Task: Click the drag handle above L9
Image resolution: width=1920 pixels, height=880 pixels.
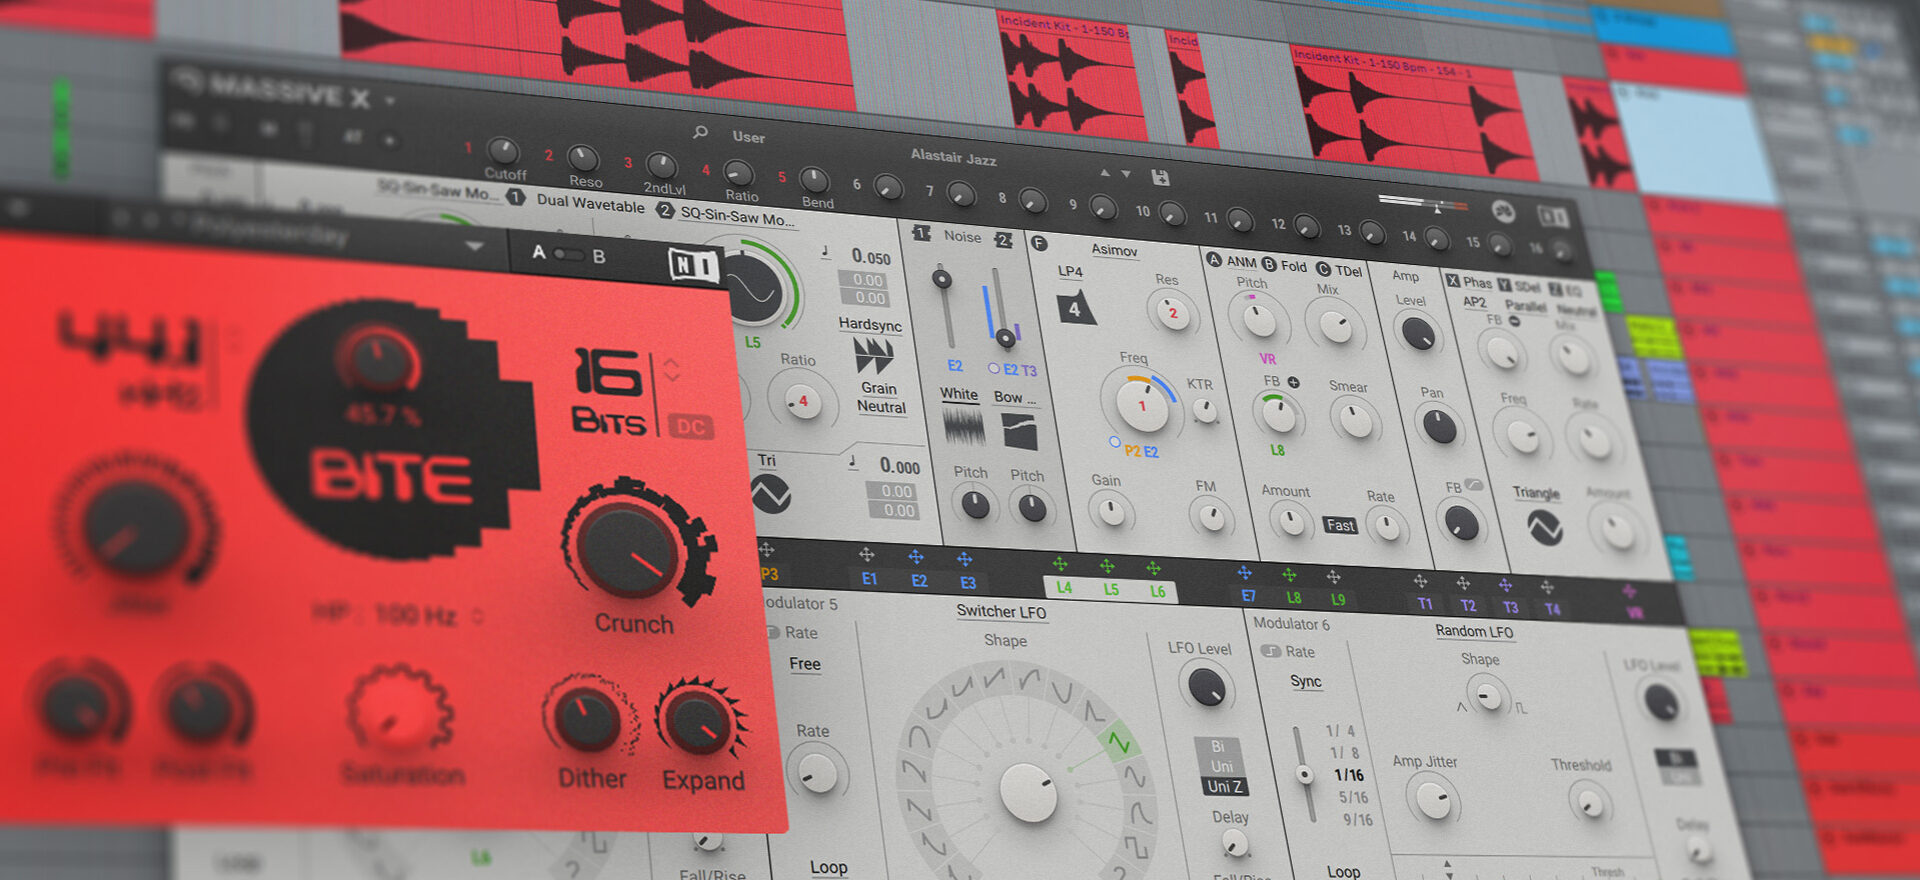Action: coord(1334,577)
